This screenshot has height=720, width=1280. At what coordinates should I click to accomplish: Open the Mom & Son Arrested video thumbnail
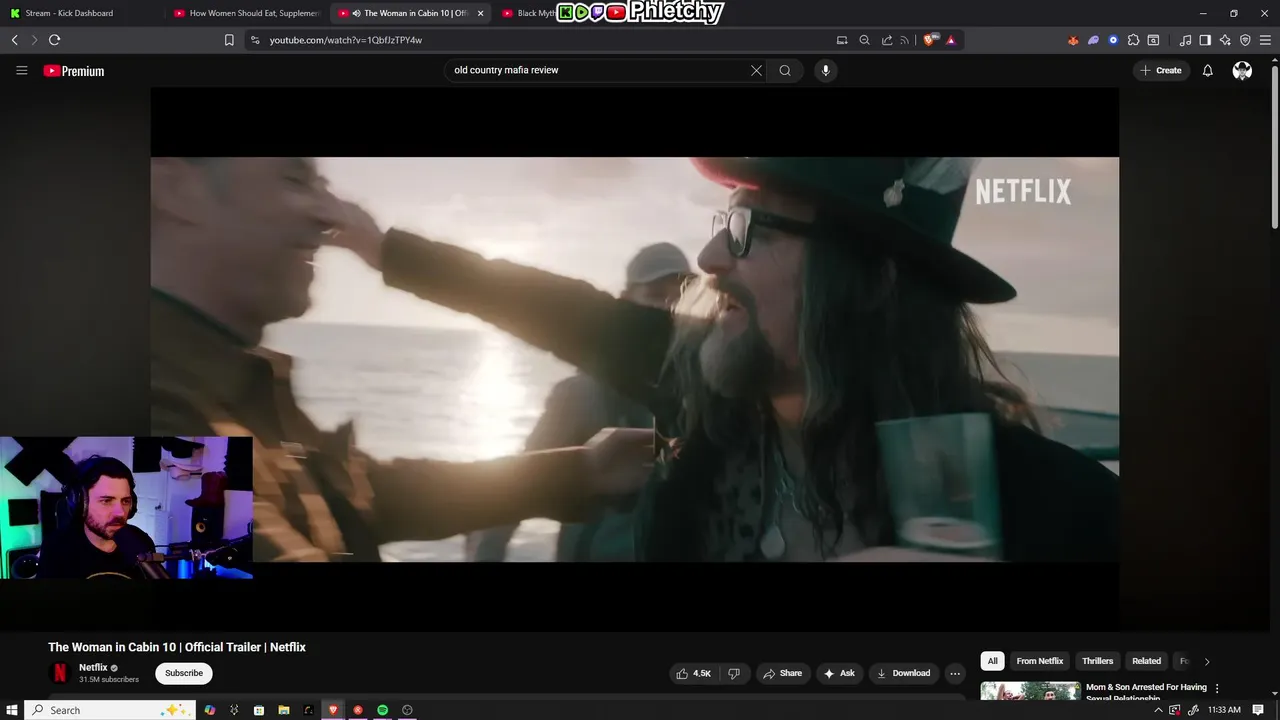(1030, 691)
